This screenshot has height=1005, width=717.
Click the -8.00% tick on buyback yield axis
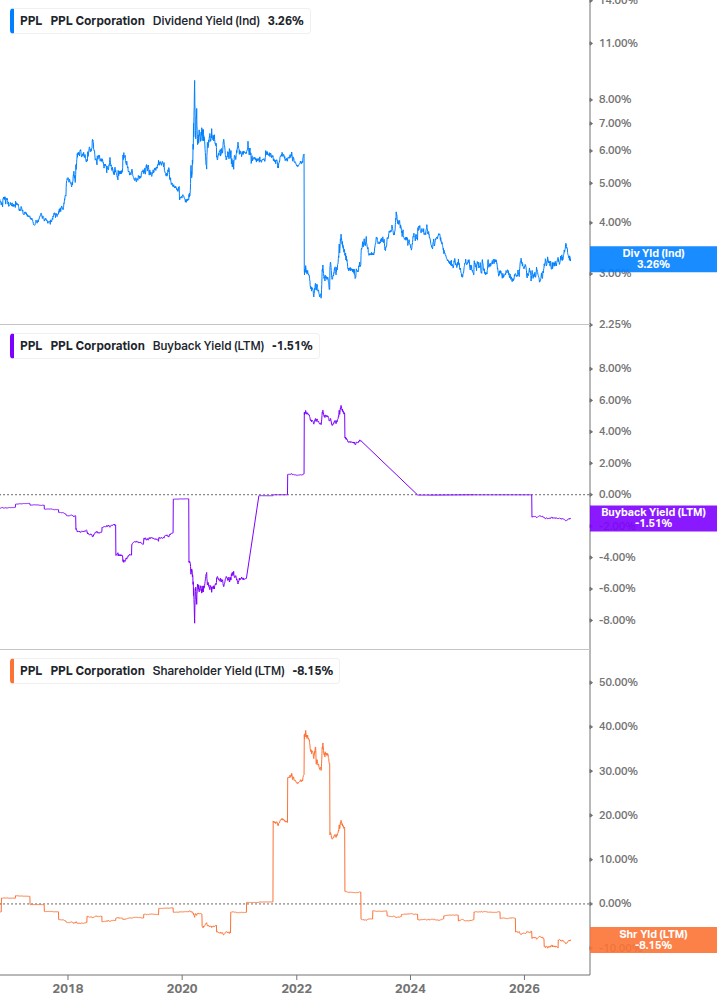tap(617, 620)
